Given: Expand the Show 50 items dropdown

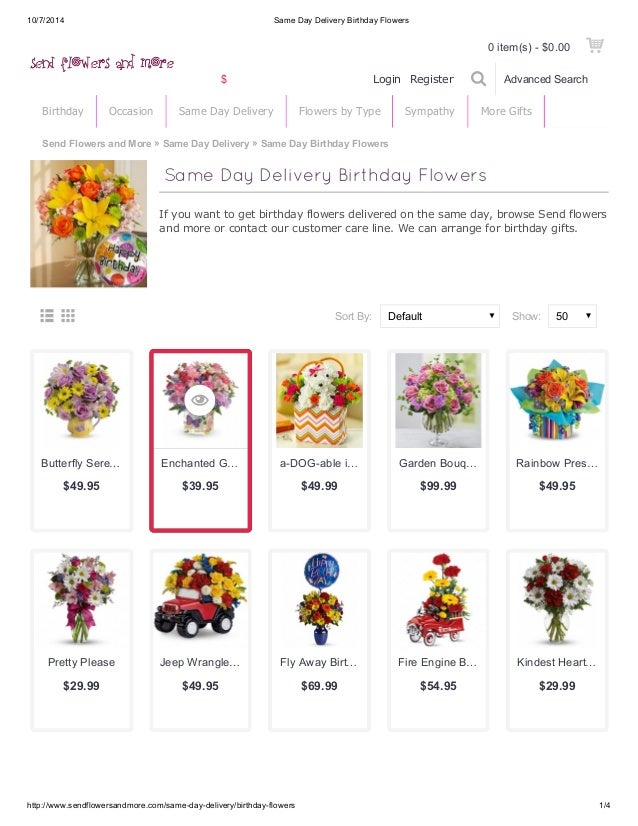Looking at the screenshot, I should (x=572, y=316).
